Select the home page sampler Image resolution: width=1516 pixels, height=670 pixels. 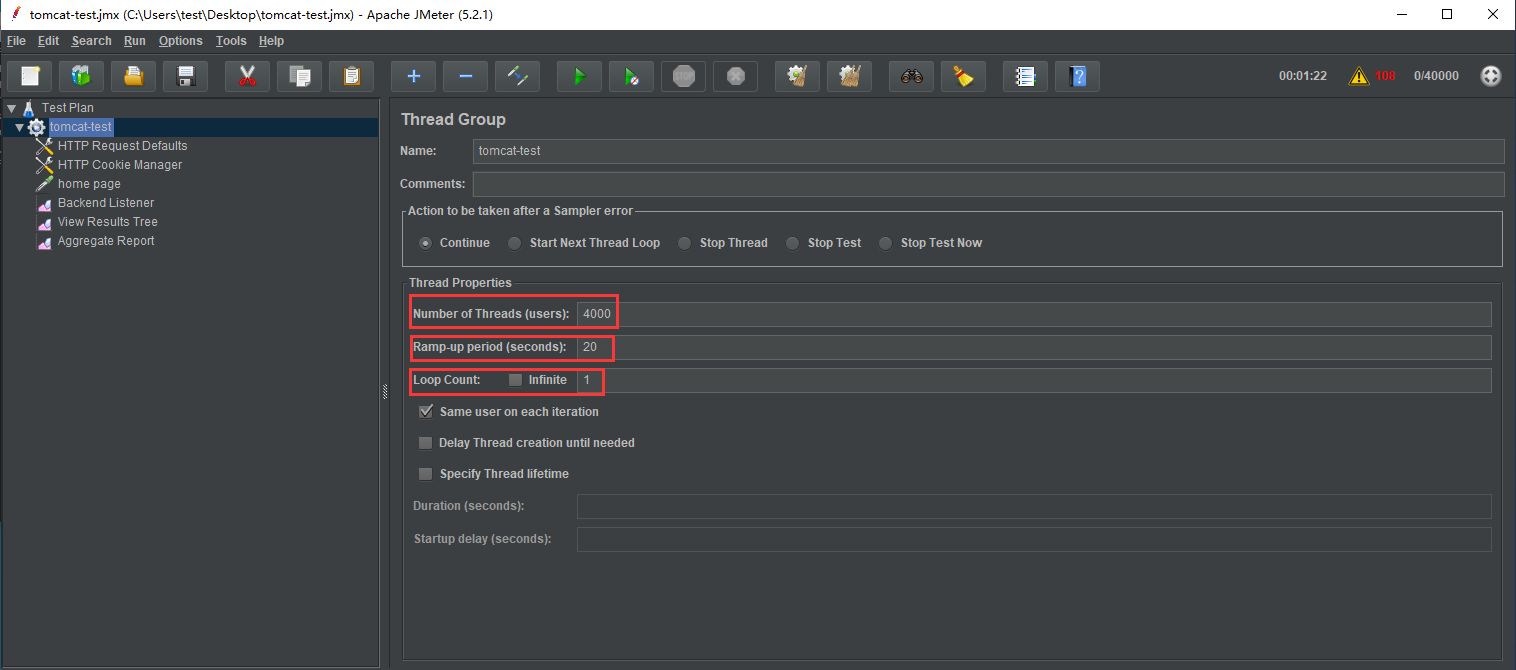point(89,184)
